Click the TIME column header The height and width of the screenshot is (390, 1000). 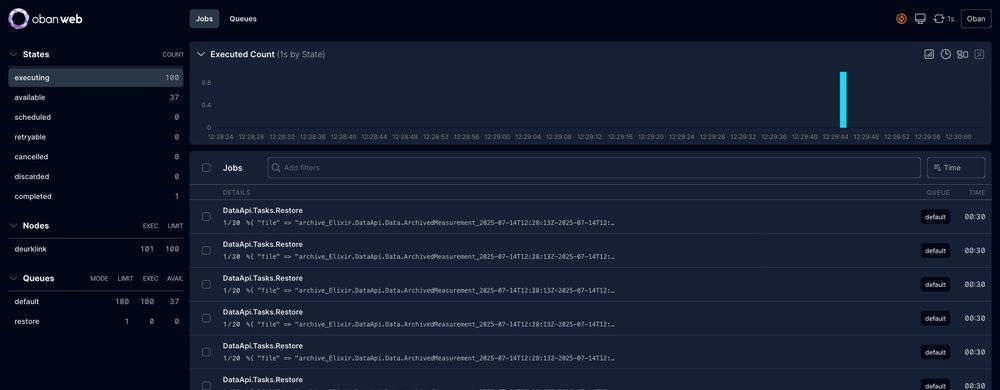[977, 192]
